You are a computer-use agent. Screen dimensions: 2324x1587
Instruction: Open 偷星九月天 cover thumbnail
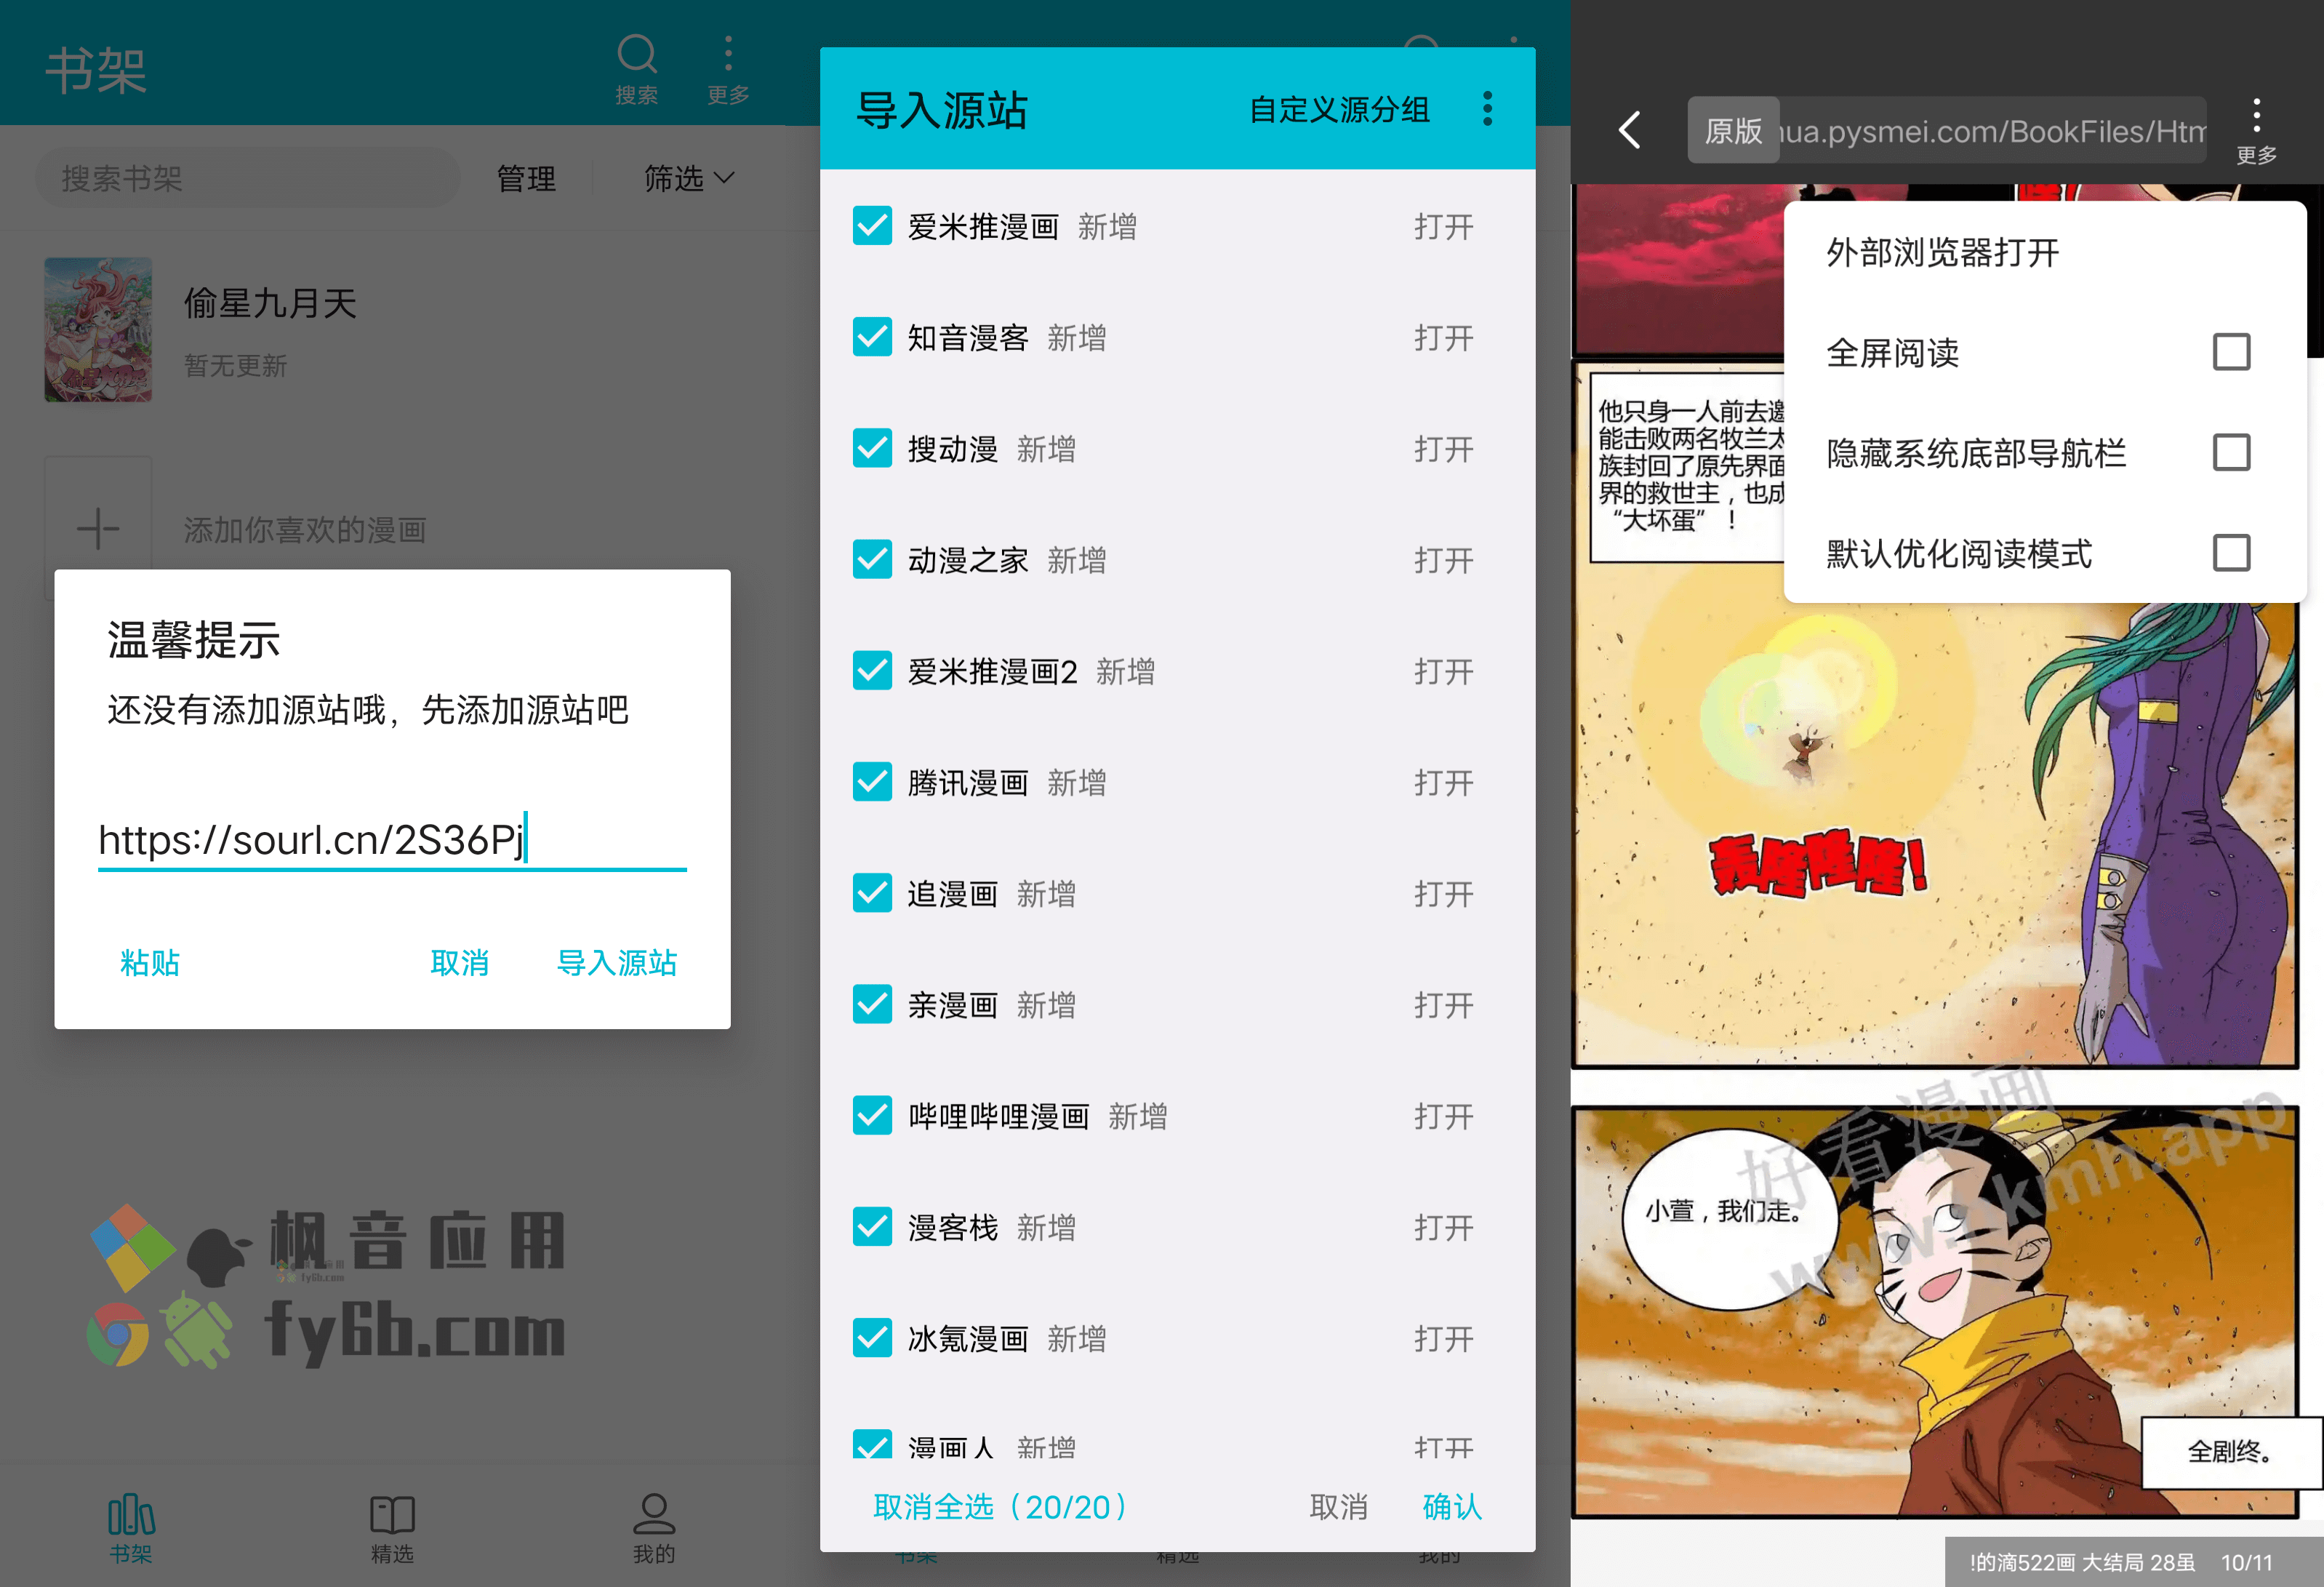click(x=98, y=330)
